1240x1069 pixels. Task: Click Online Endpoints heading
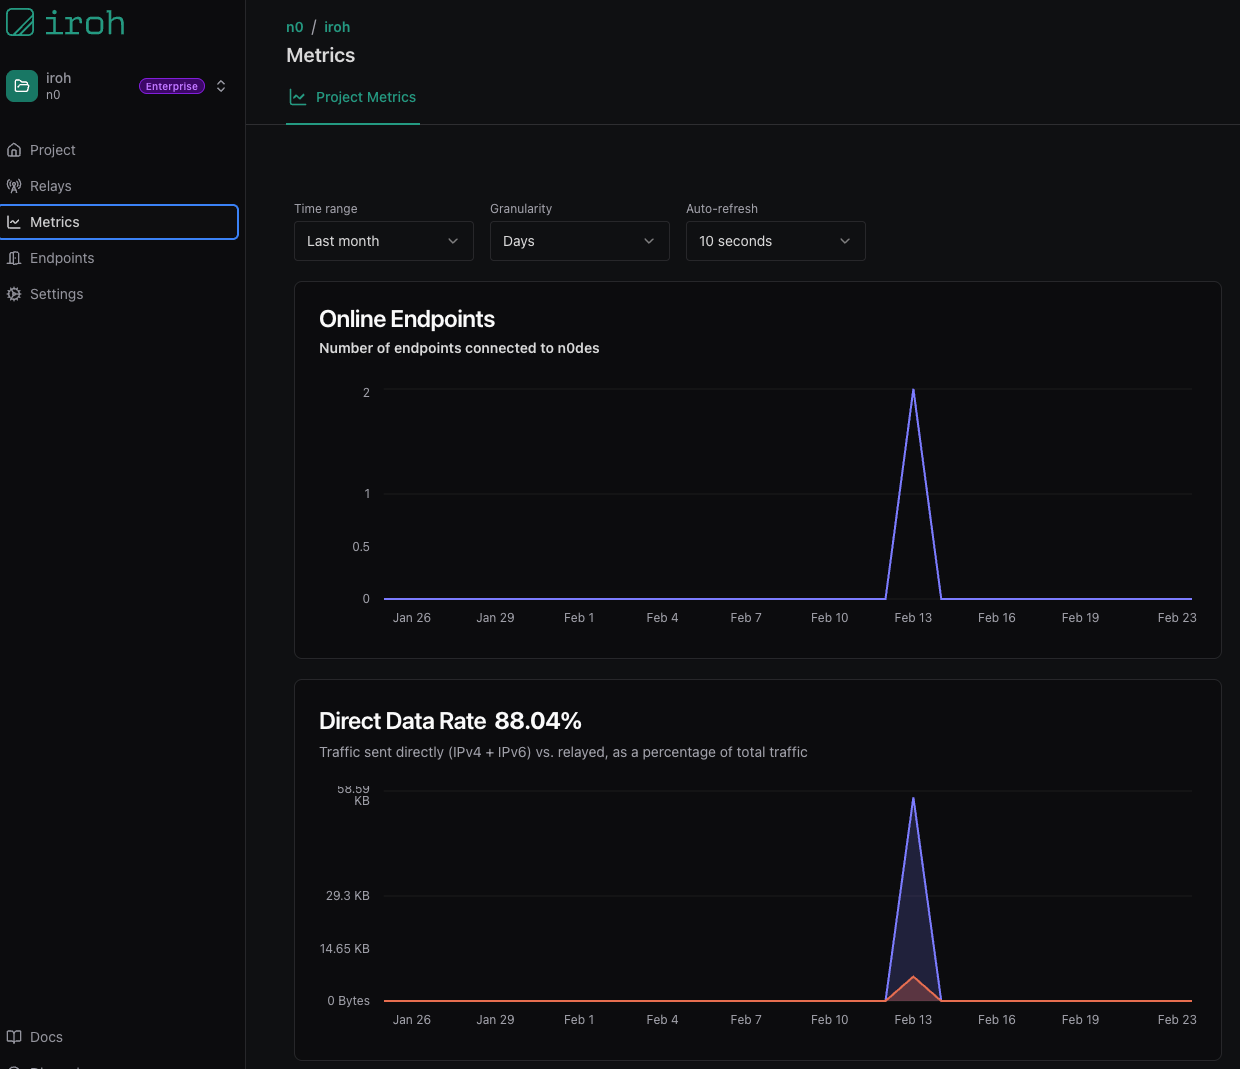pos(407,319)
